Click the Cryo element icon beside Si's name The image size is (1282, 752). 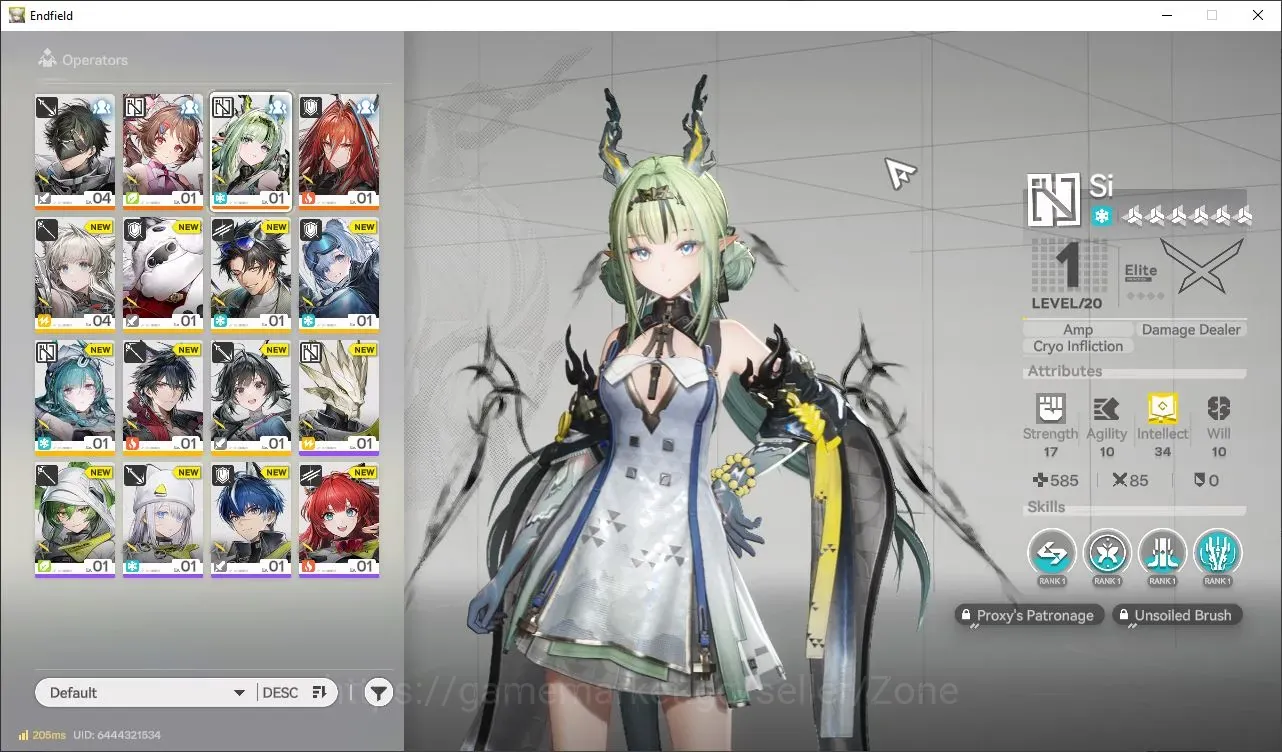1101,216
